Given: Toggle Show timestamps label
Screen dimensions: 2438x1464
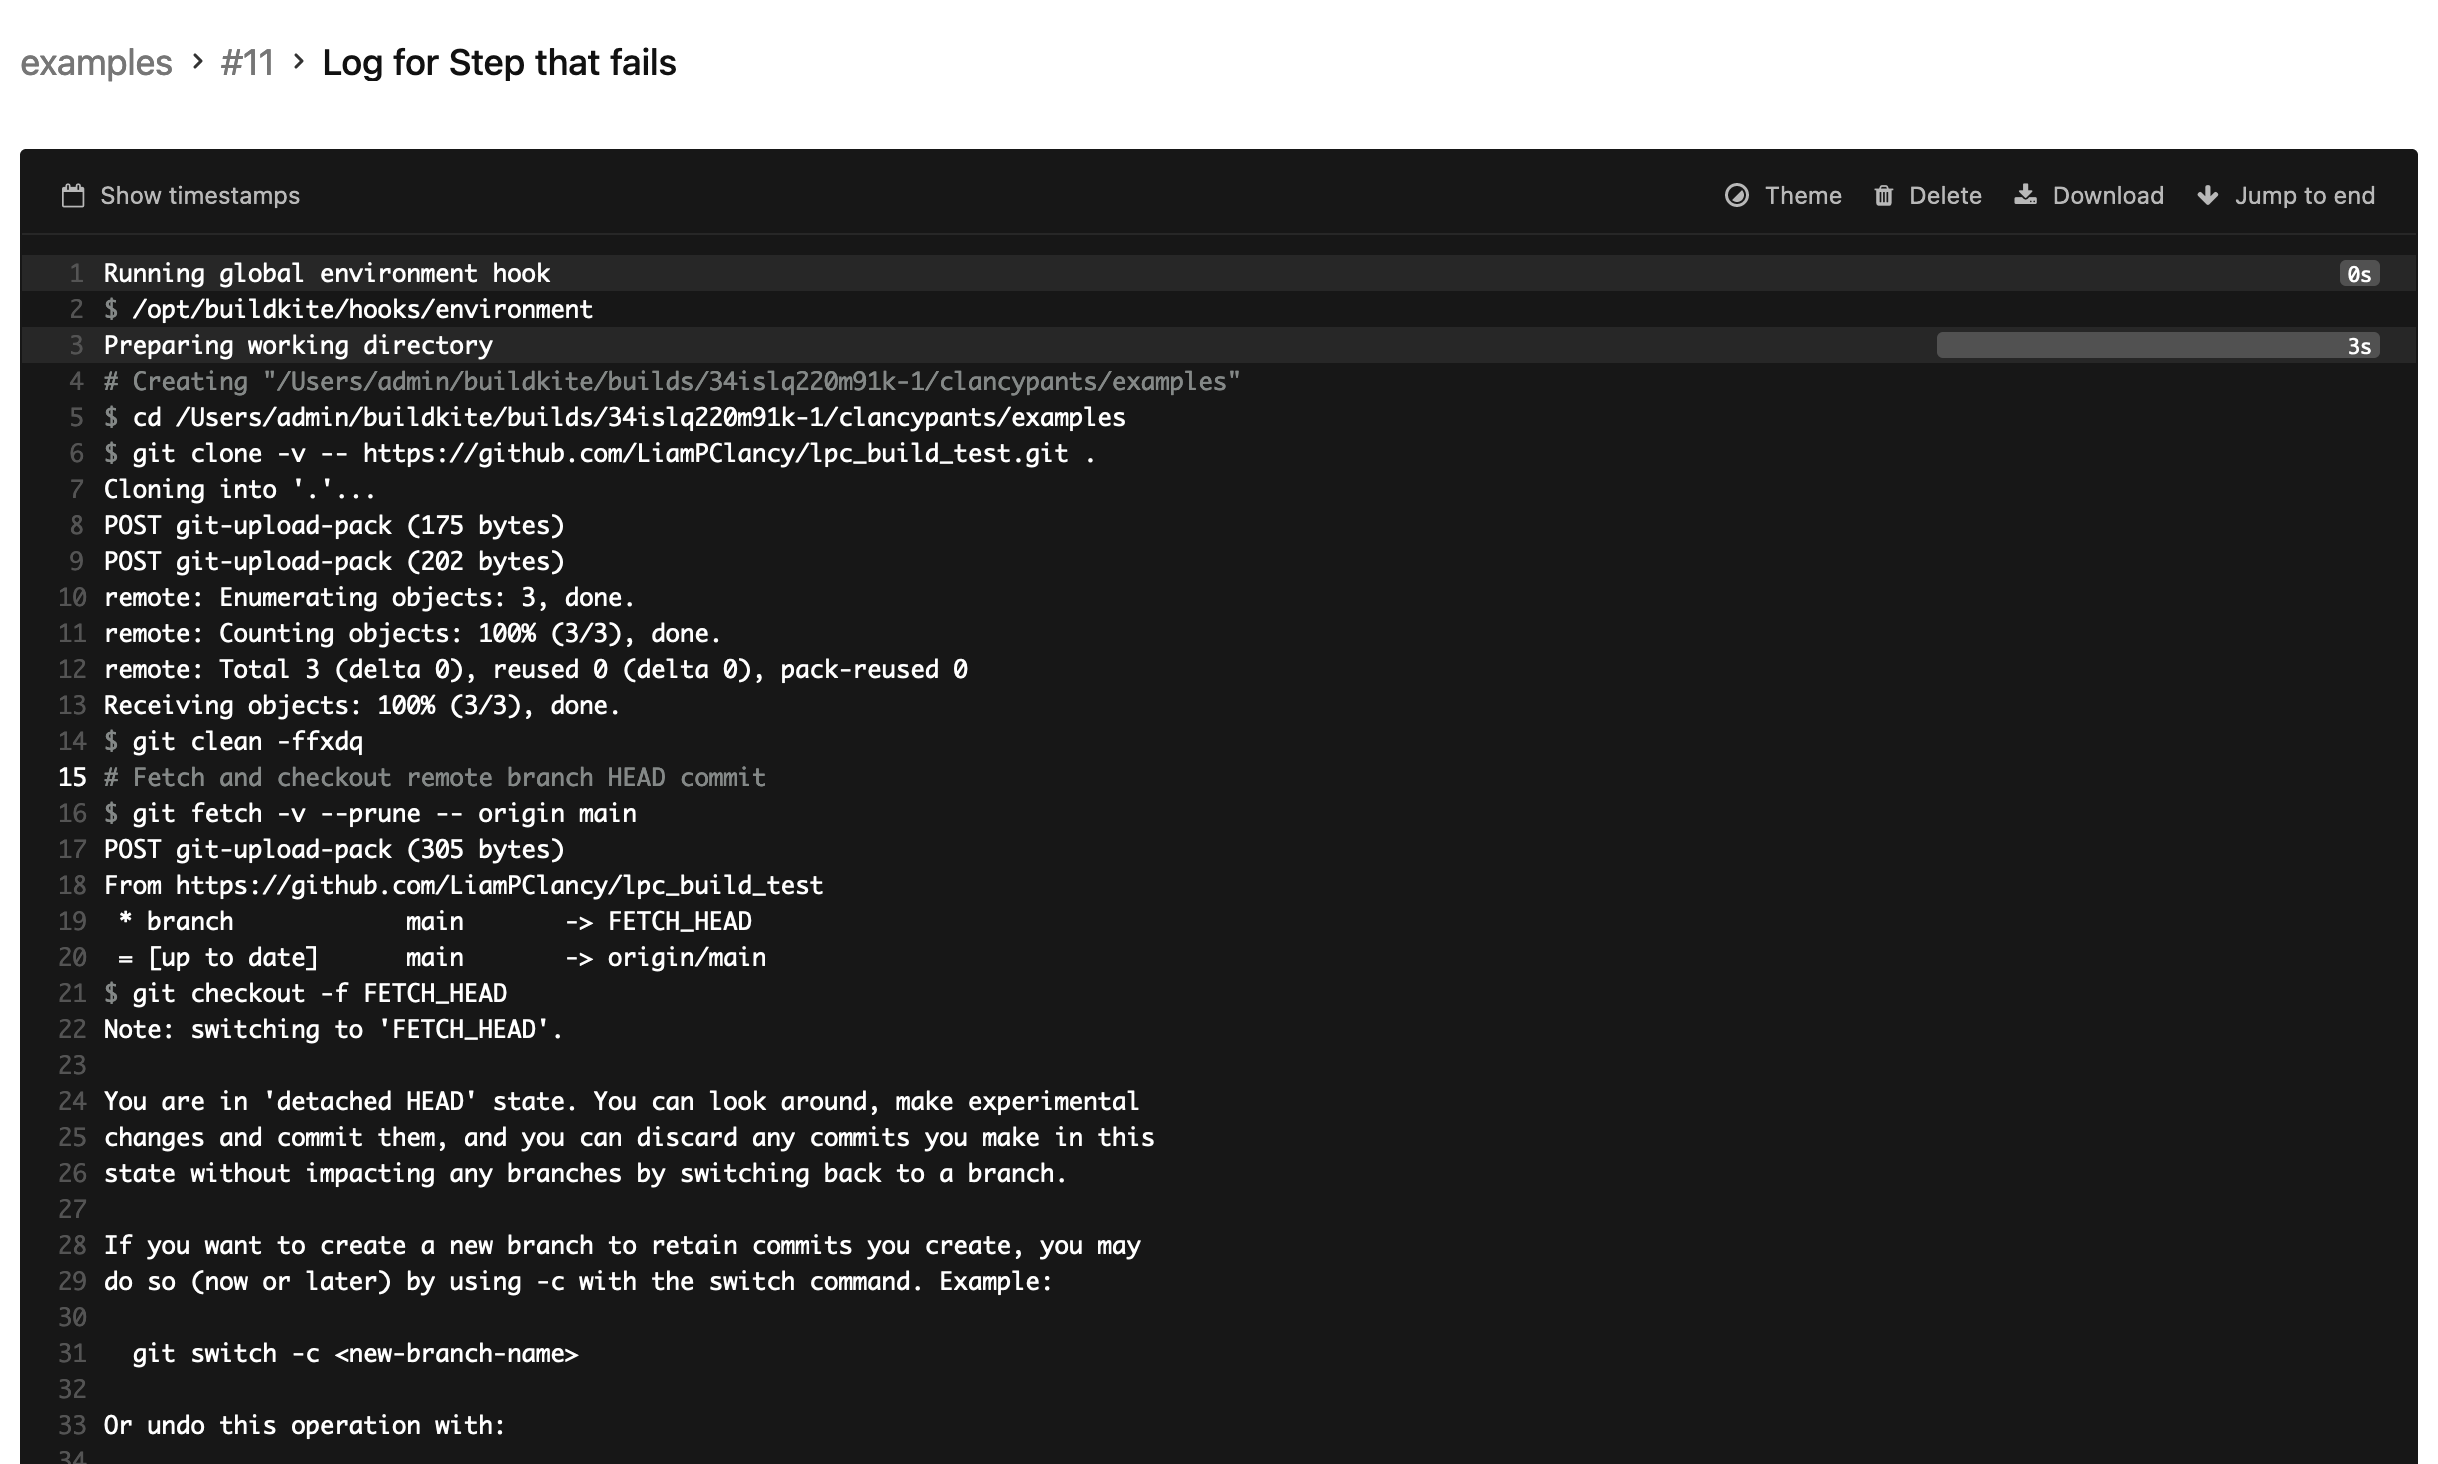Looking at the screenshot, I should point(199,195).
